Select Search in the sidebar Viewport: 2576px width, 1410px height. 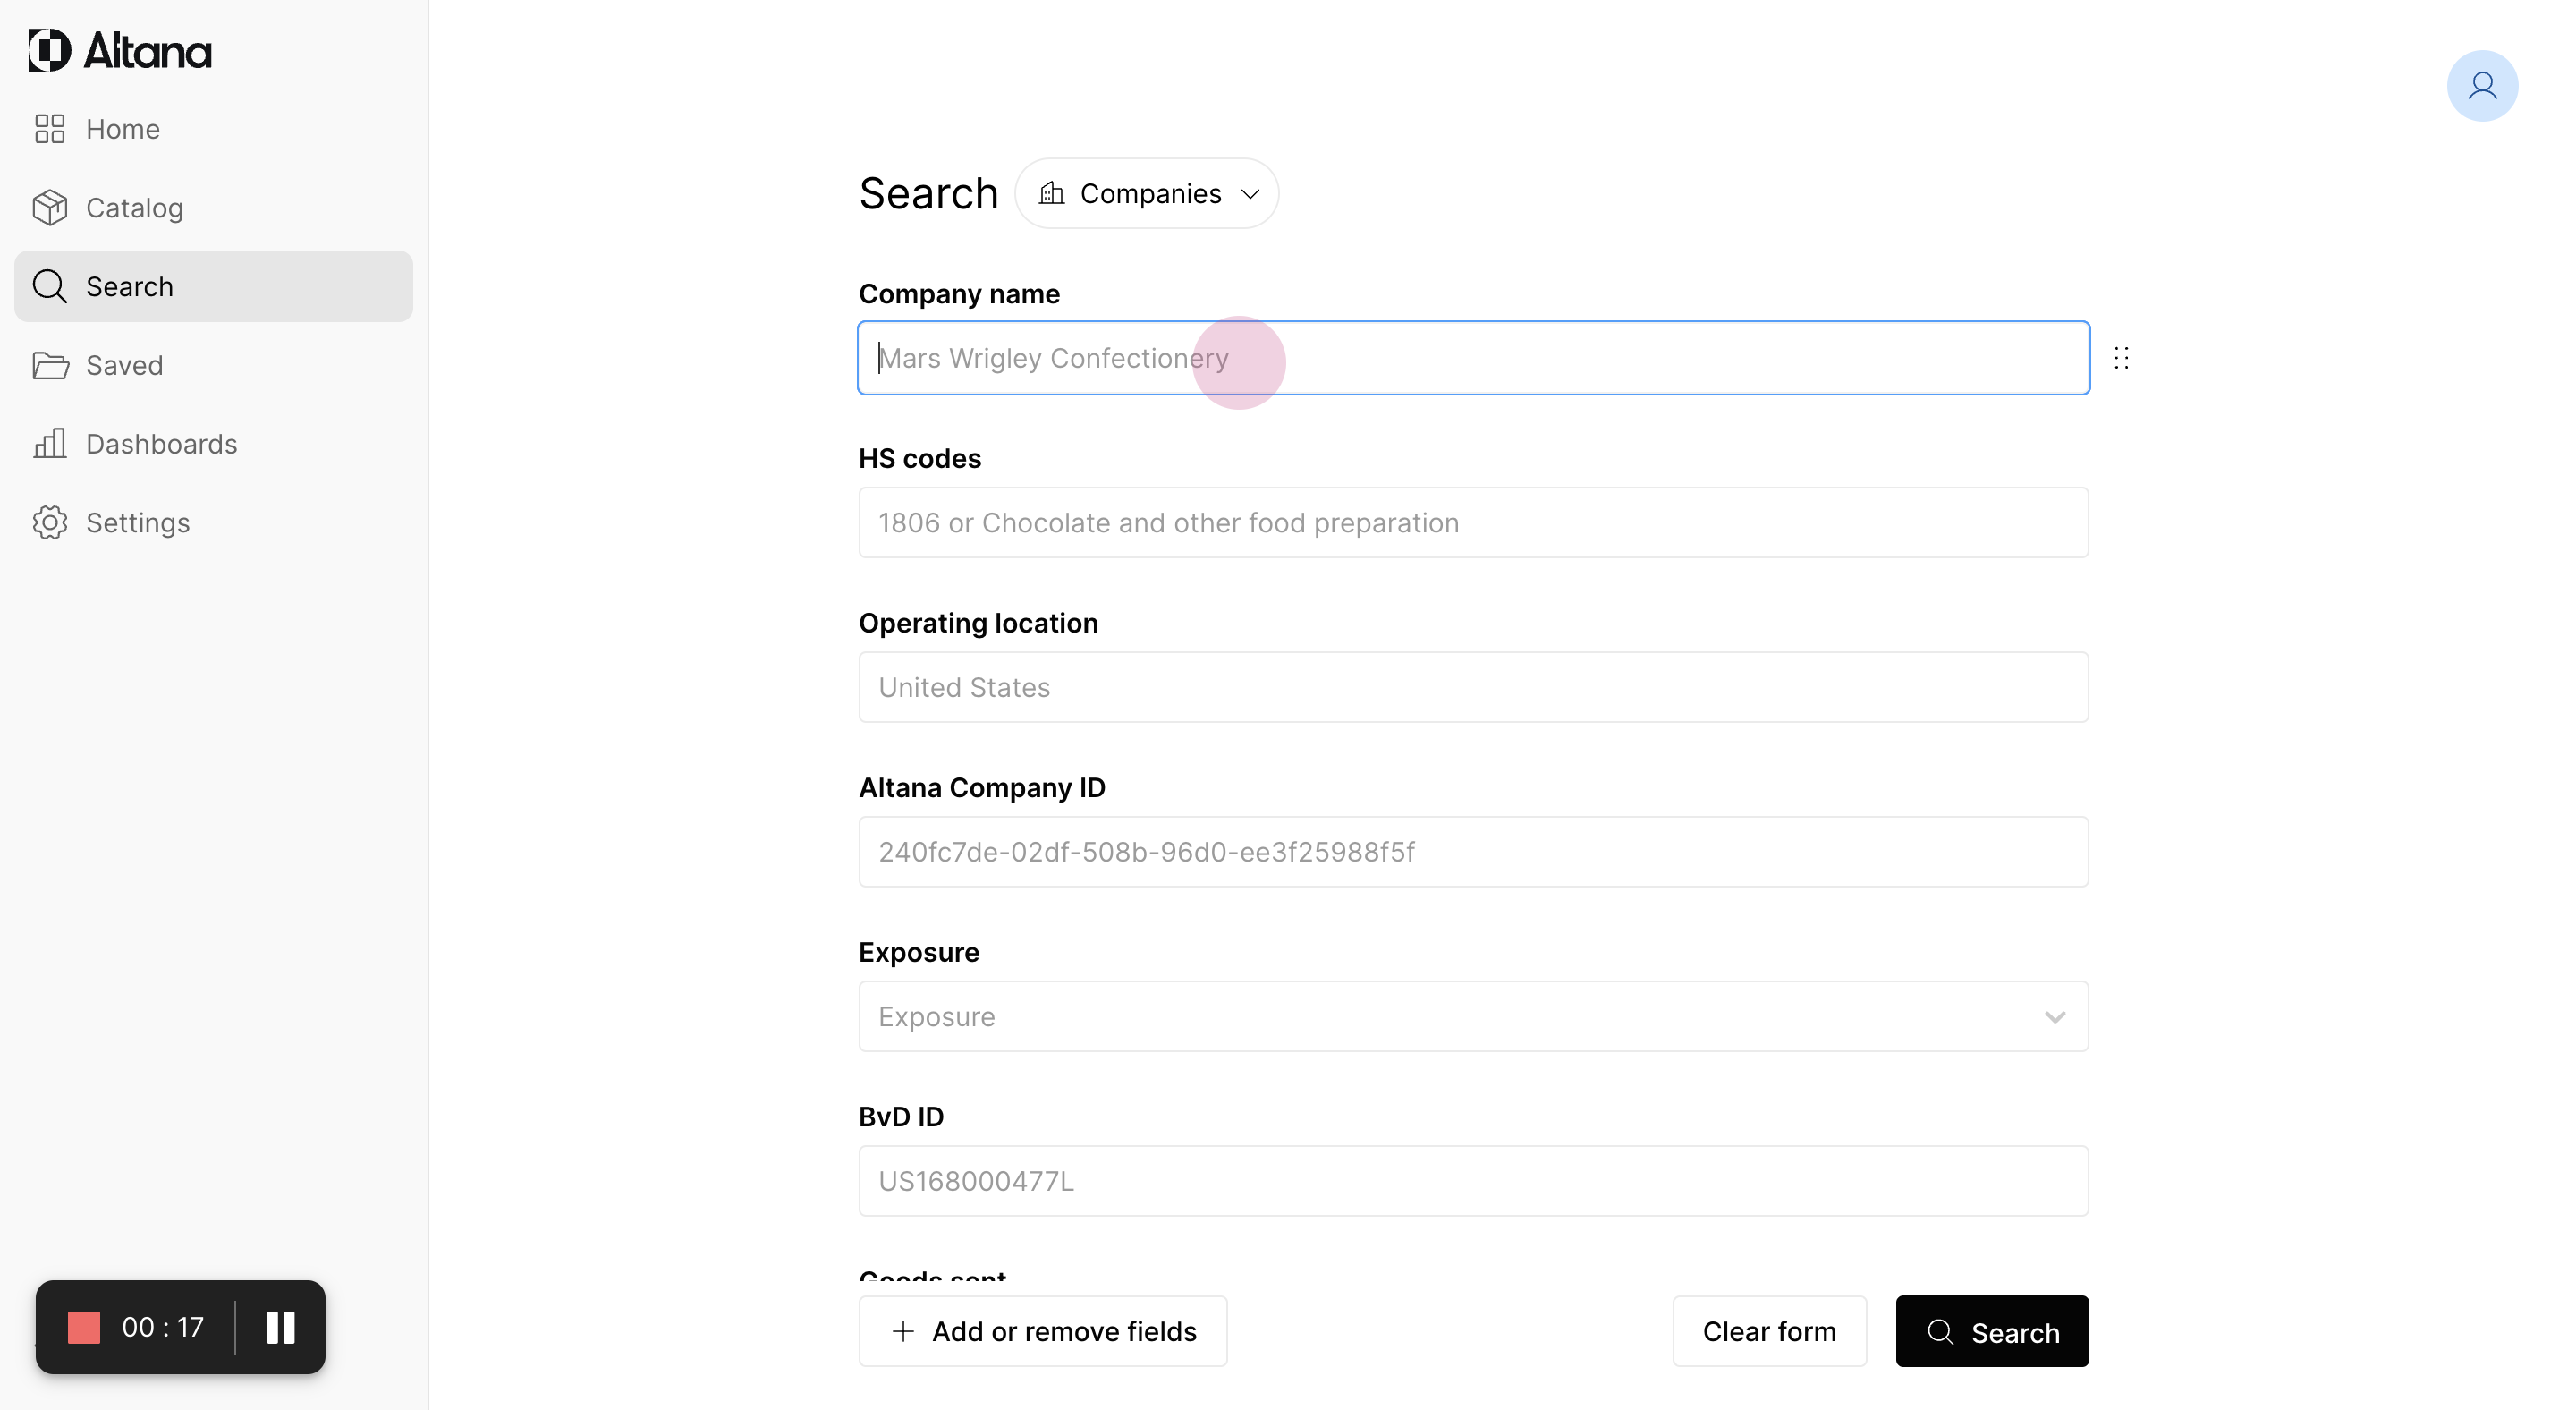(129, 287)
